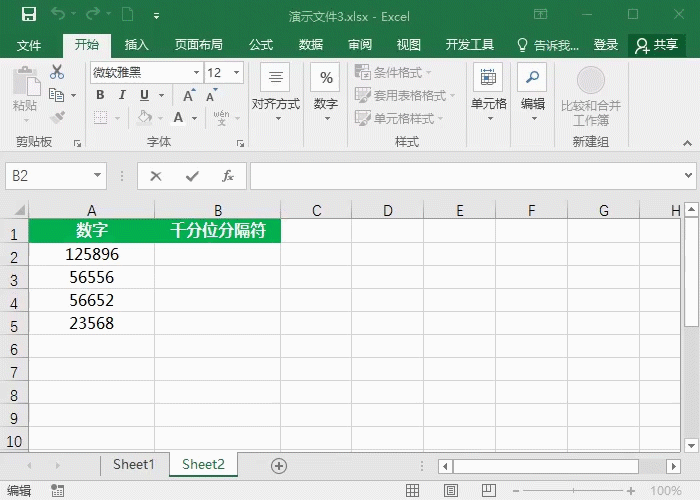Click the New Sheet plus icon
Image resolution: width=700 pixels, height=500 pixels.
click(x=279, y=466)
